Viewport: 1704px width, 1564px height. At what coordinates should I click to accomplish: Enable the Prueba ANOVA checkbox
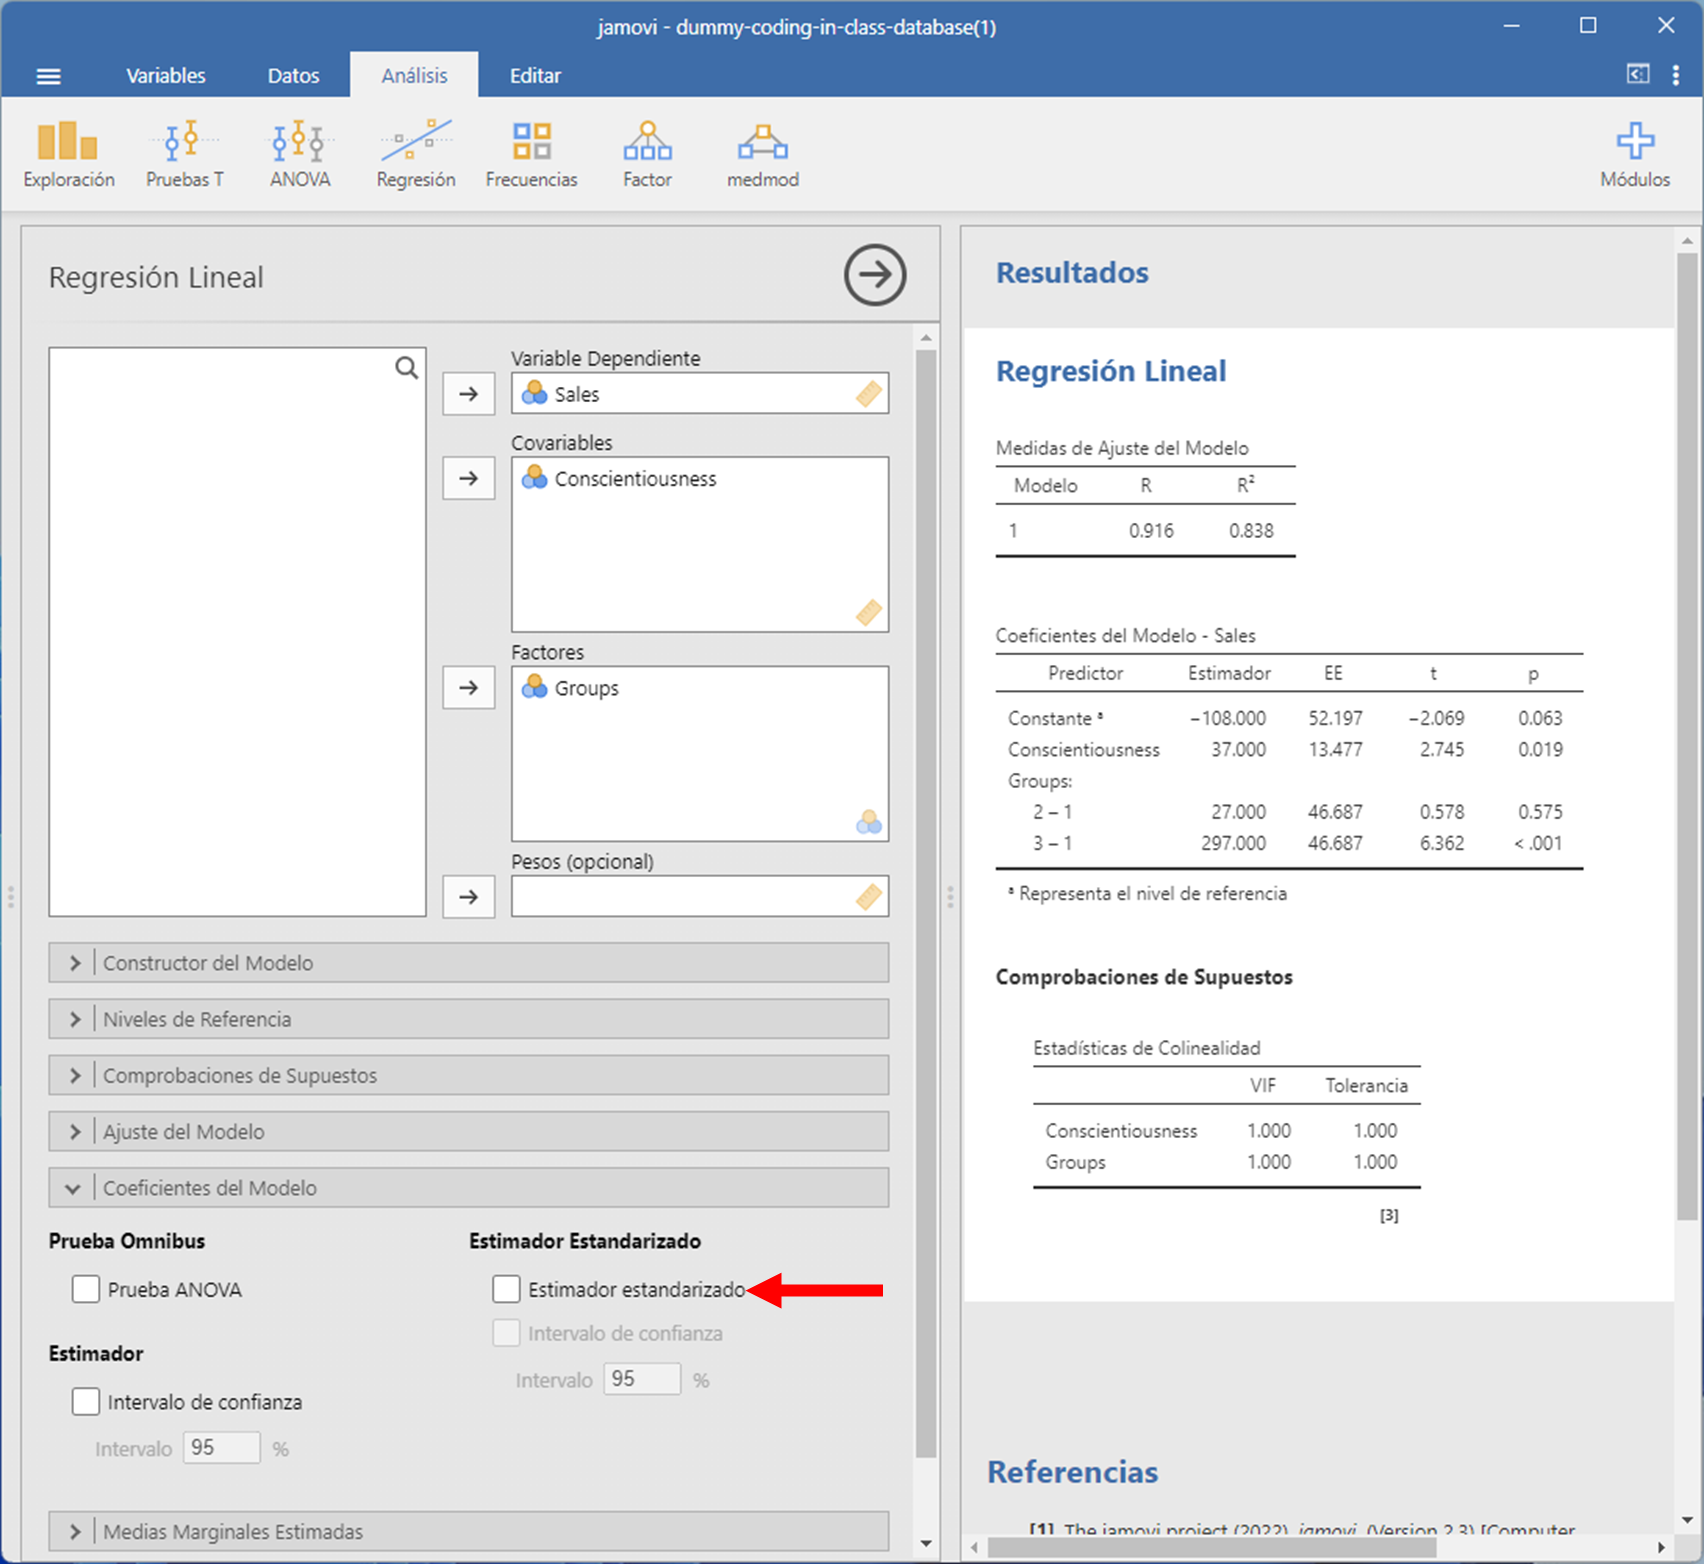(86, 1289)
